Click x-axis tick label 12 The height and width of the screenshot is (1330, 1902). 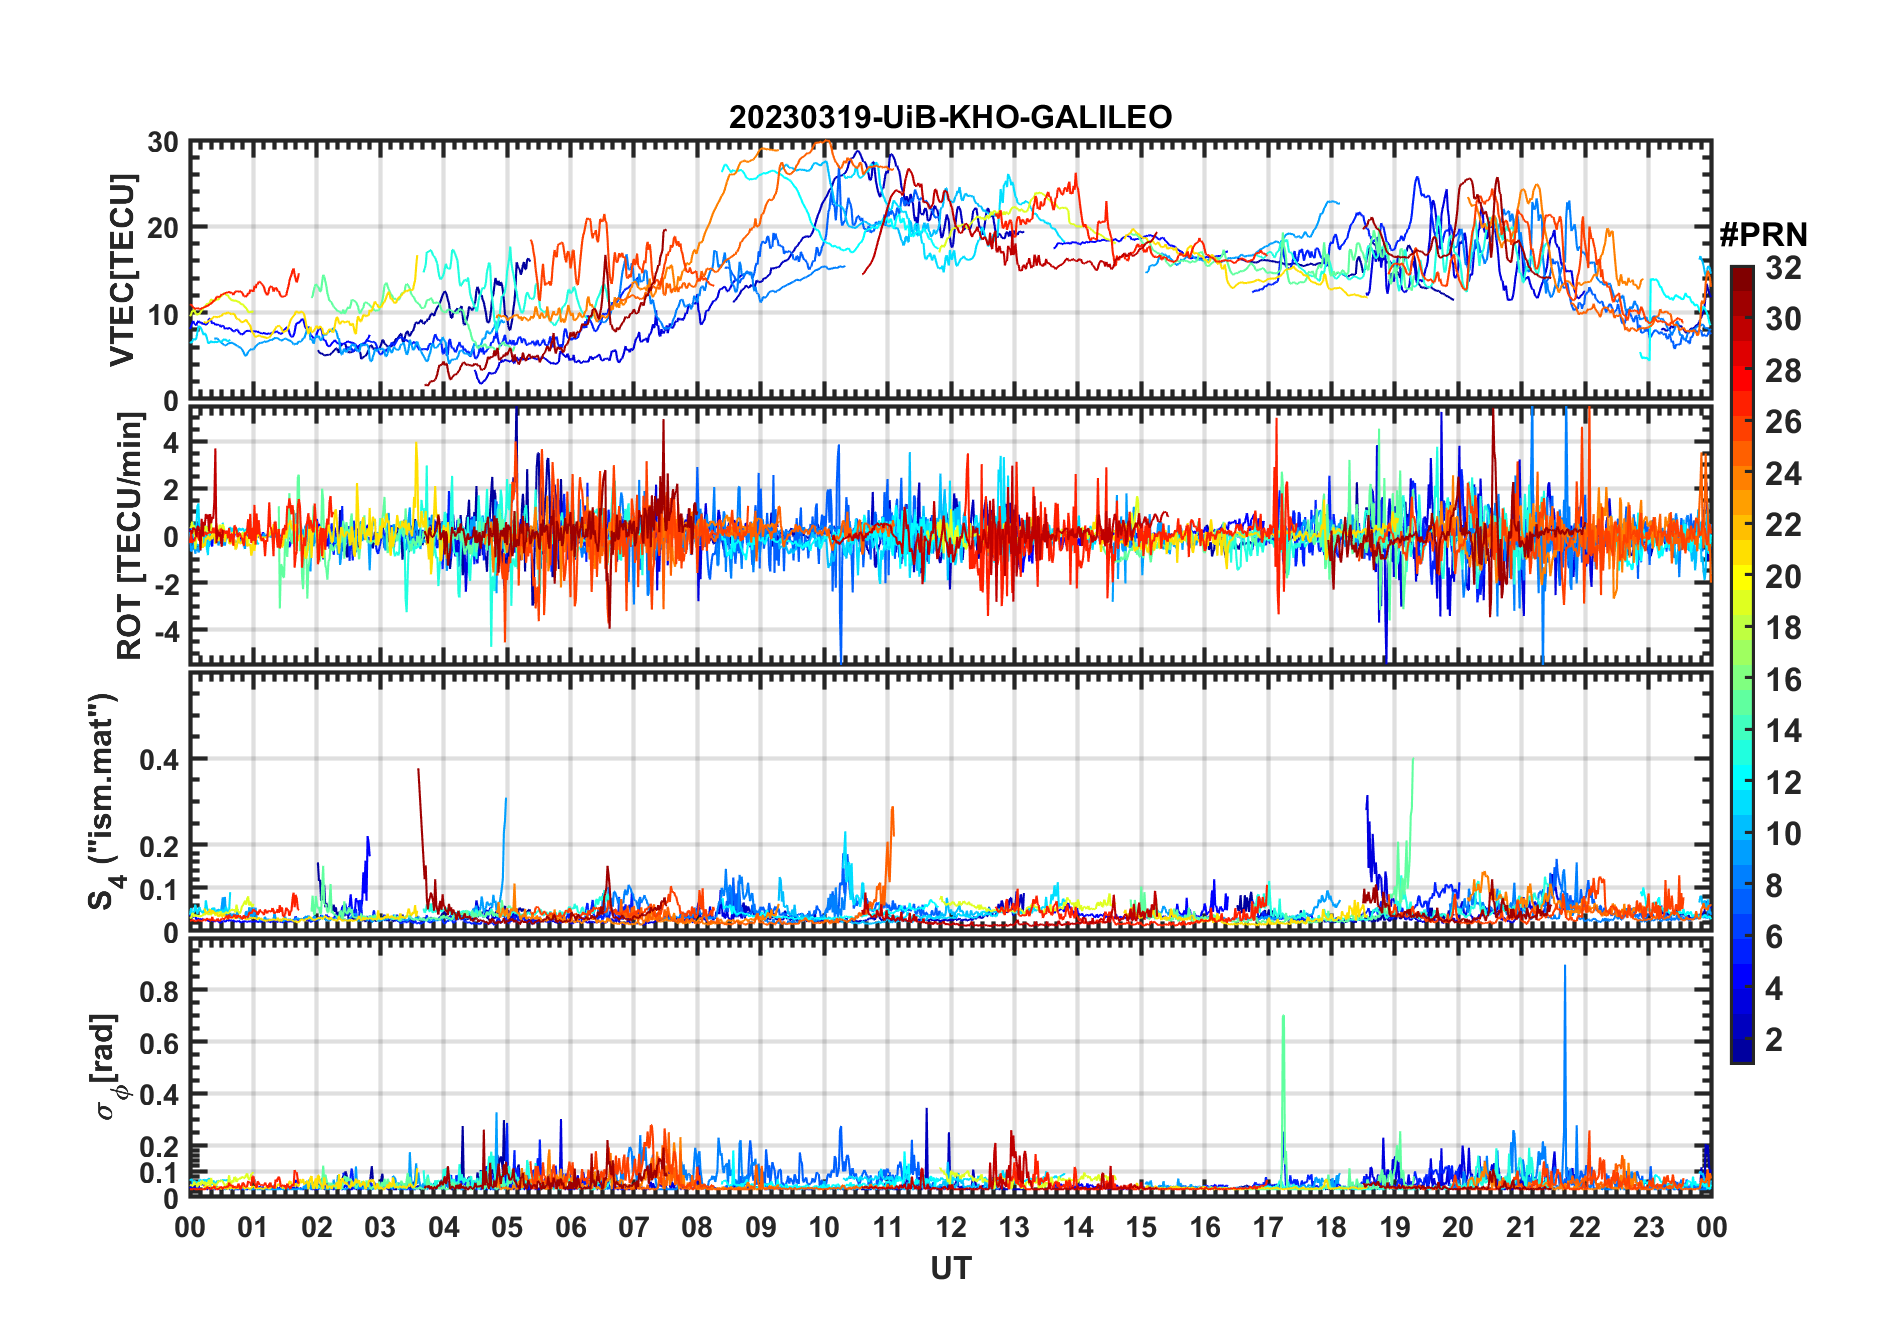tap(950, 1227)
